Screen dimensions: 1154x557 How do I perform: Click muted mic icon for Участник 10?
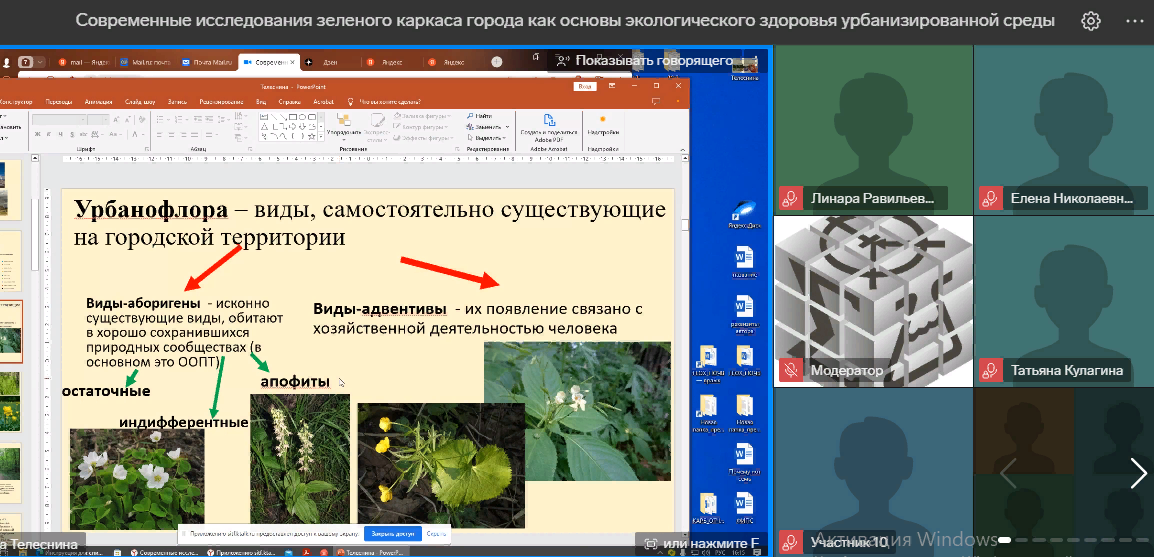tap(791, 542)
